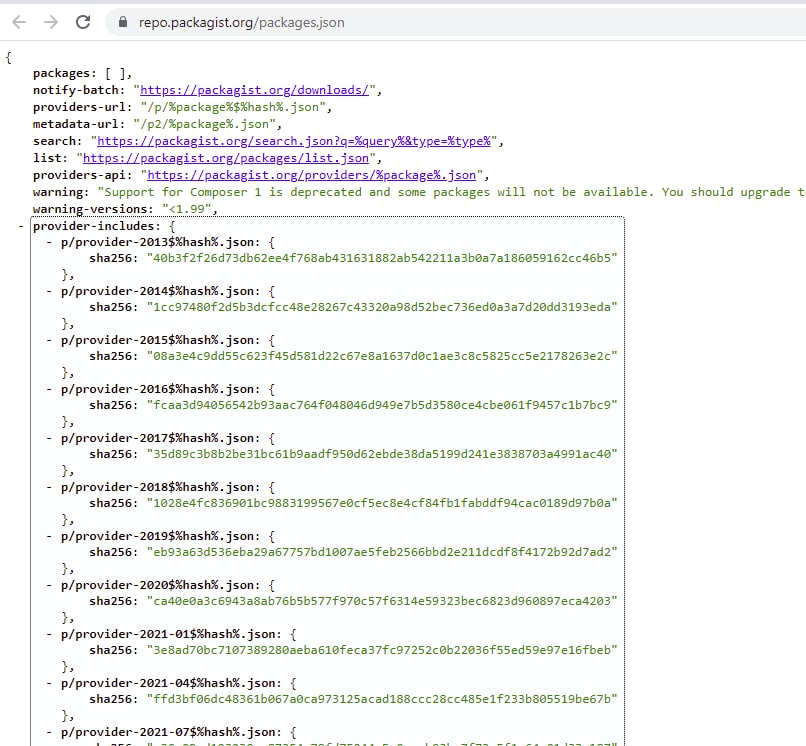Open the packages/list.json link
This screenshot has width=806, height=746.
(x=226, y=158)
